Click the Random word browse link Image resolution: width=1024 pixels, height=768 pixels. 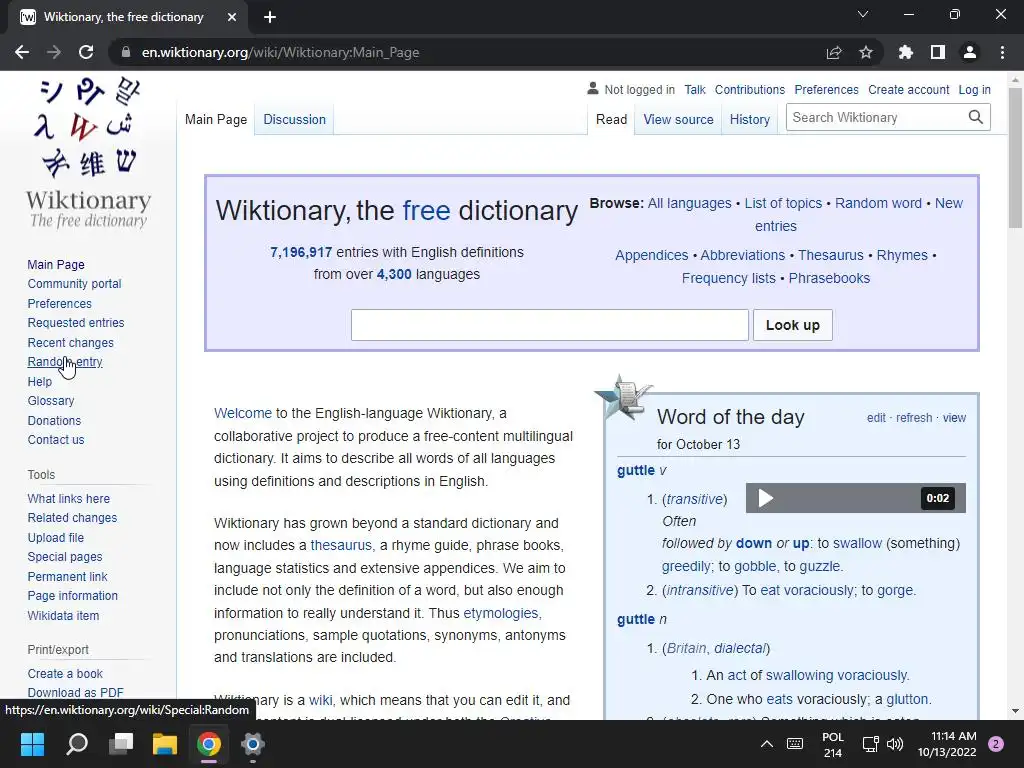point(878,203)
